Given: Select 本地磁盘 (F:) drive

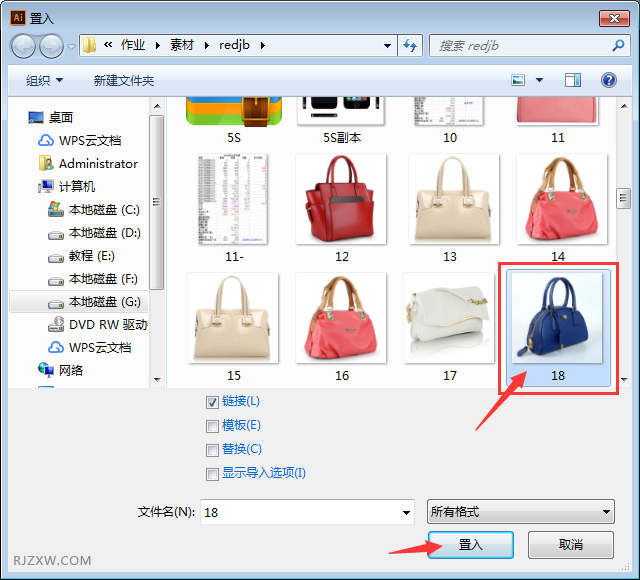Looking at the screenshot, I should 92,279.
